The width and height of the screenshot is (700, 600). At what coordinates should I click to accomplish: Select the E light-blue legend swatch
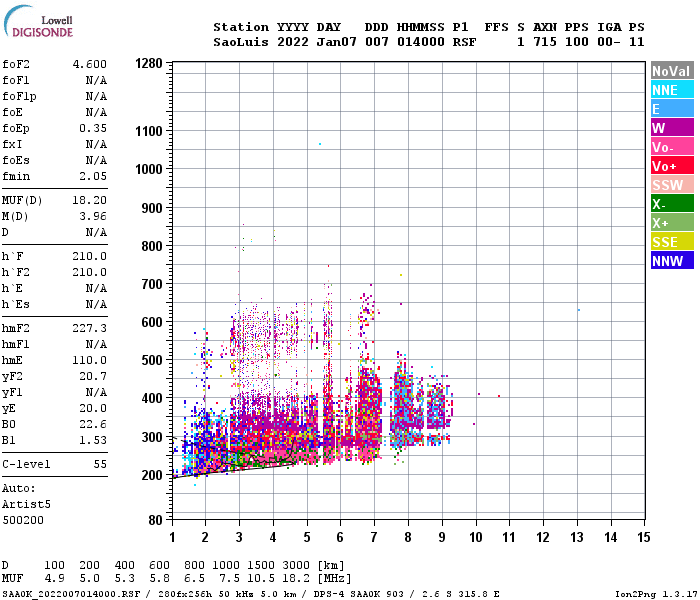[672, 108]
